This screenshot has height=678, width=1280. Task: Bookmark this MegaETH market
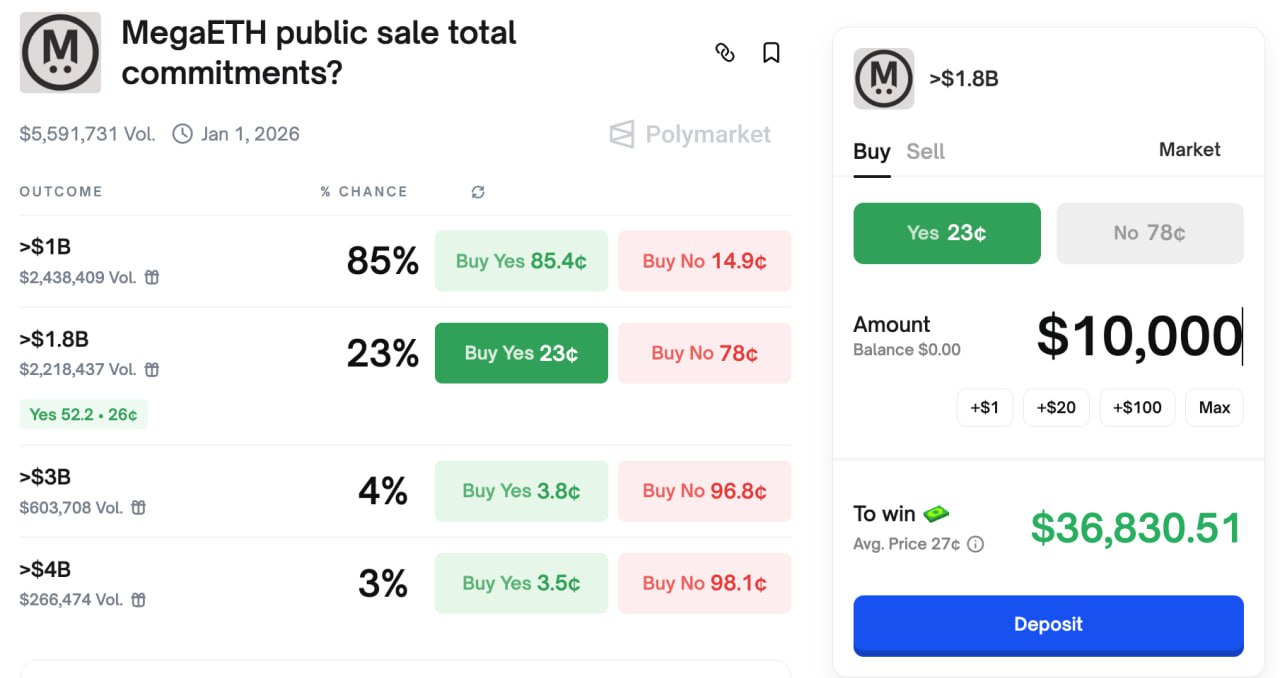(x=771, y=53)
